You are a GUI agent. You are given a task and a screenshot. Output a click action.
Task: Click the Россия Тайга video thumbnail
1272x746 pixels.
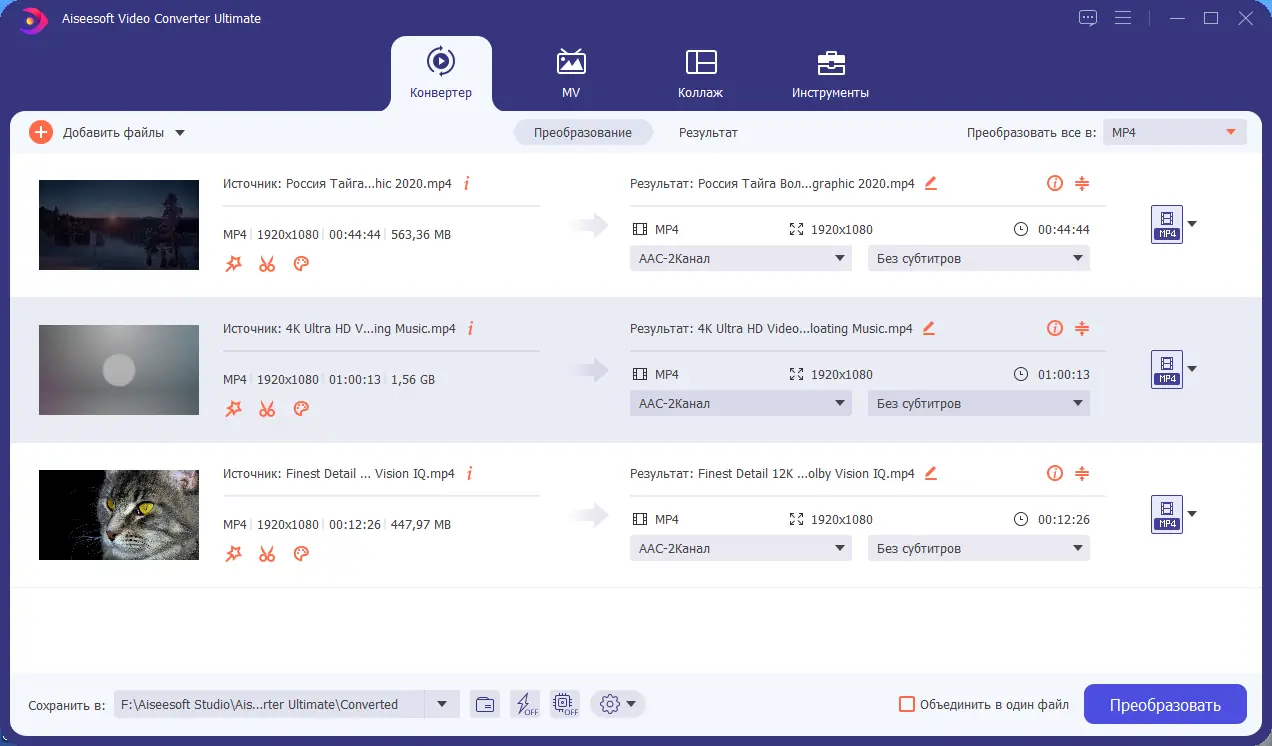(119, 225)
